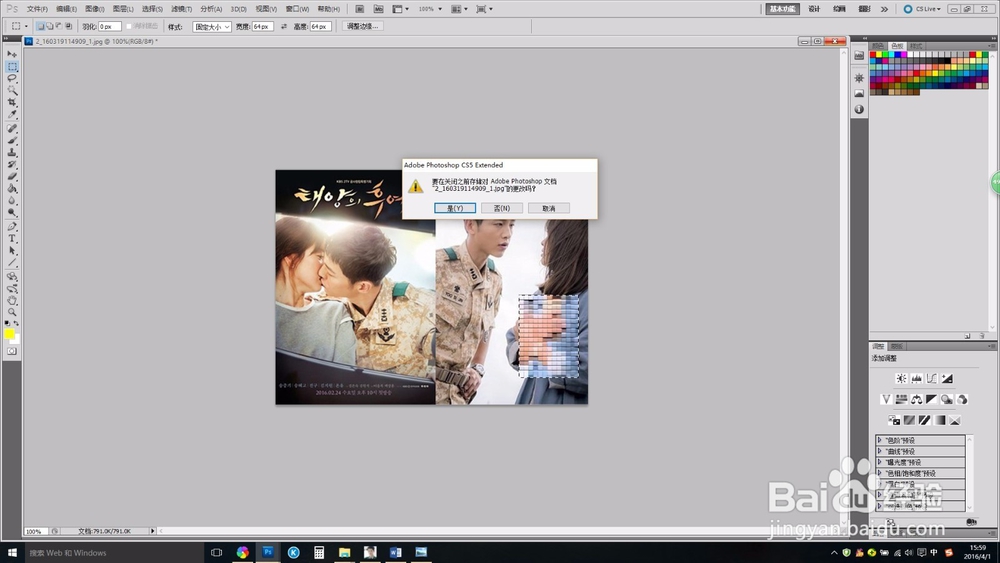1000x563 pixels.
Task: Select the Move tool
Action: tap(12, 54)
